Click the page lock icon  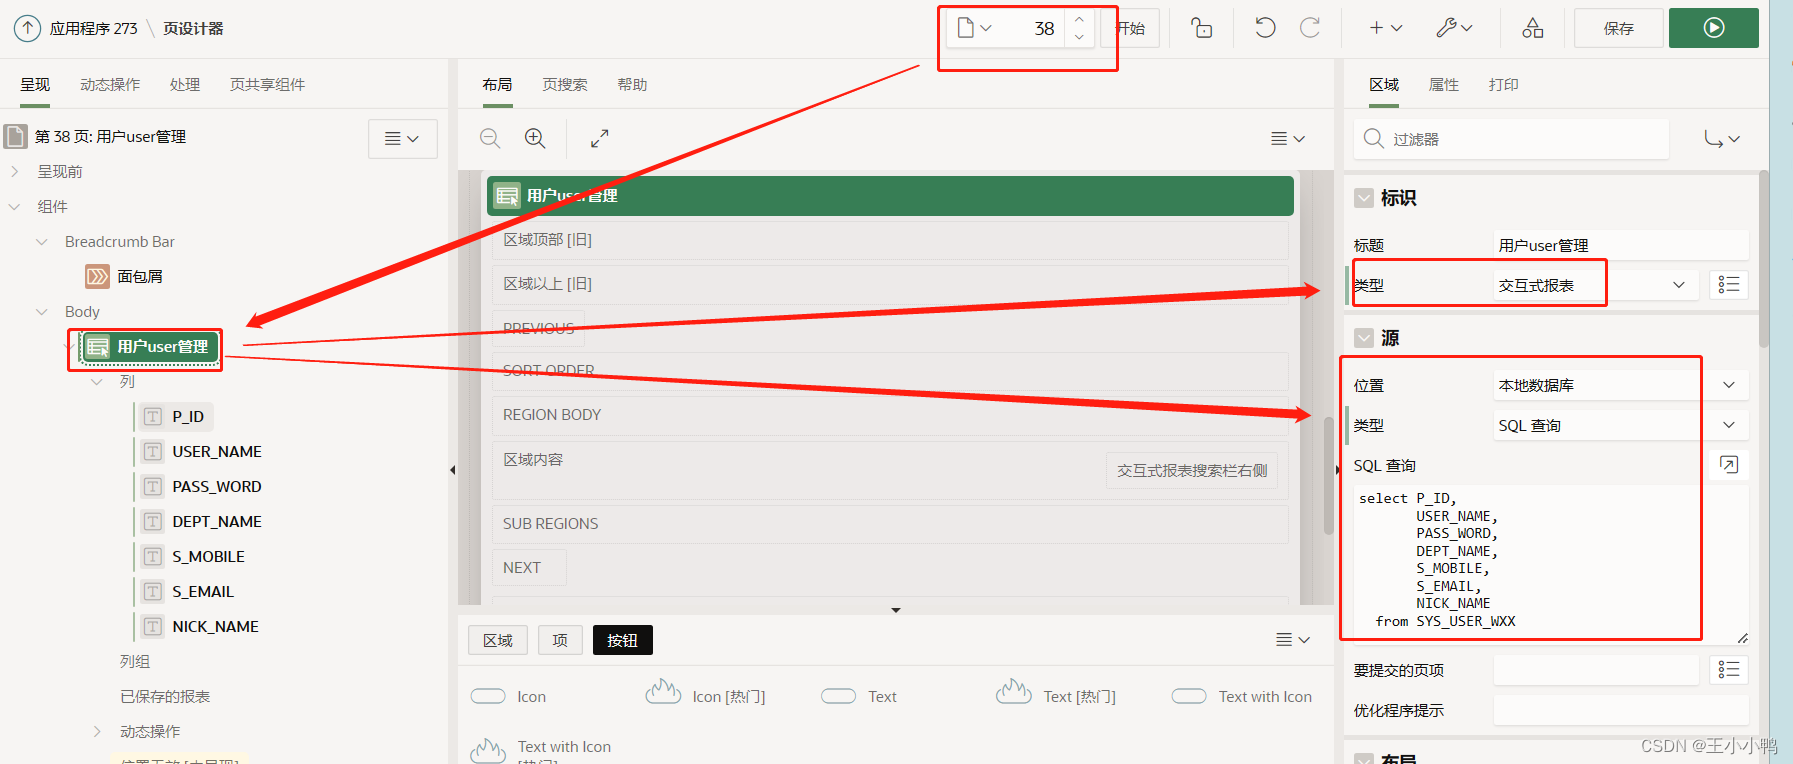pos(1202,28)
